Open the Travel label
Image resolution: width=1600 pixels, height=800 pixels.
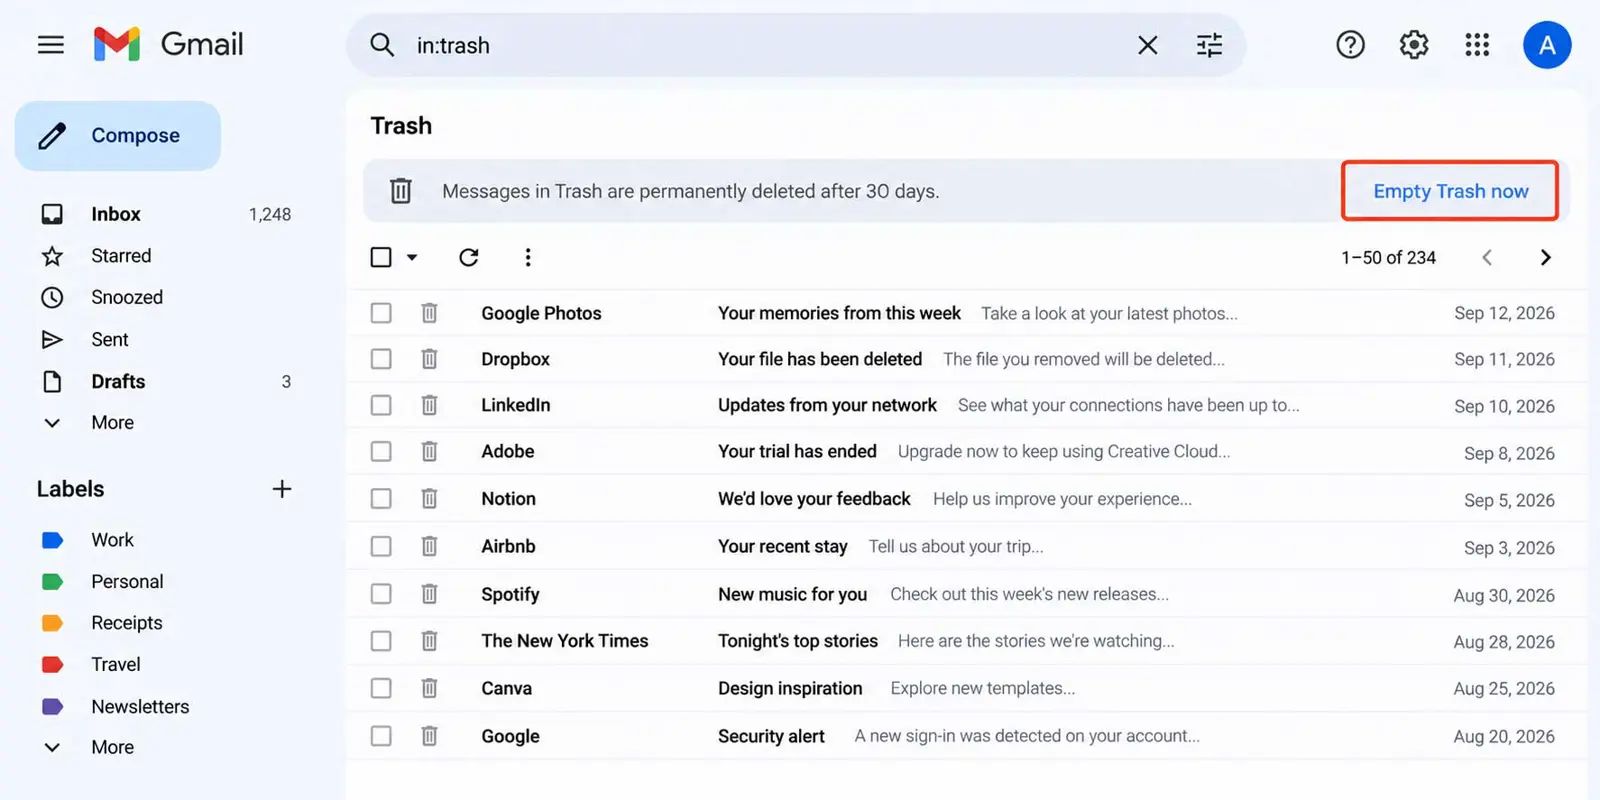pos(116,665)
